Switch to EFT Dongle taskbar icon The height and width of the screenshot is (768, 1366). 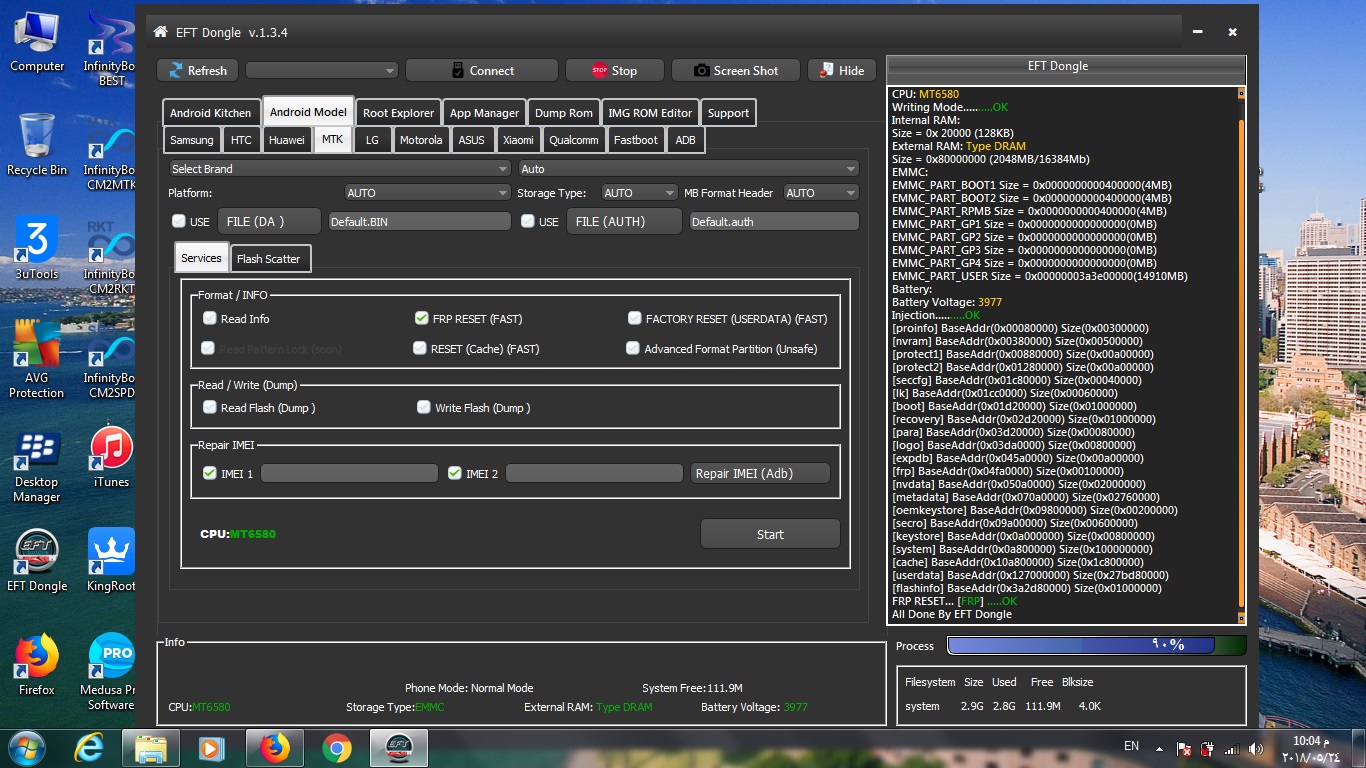[x=399, y=747]
